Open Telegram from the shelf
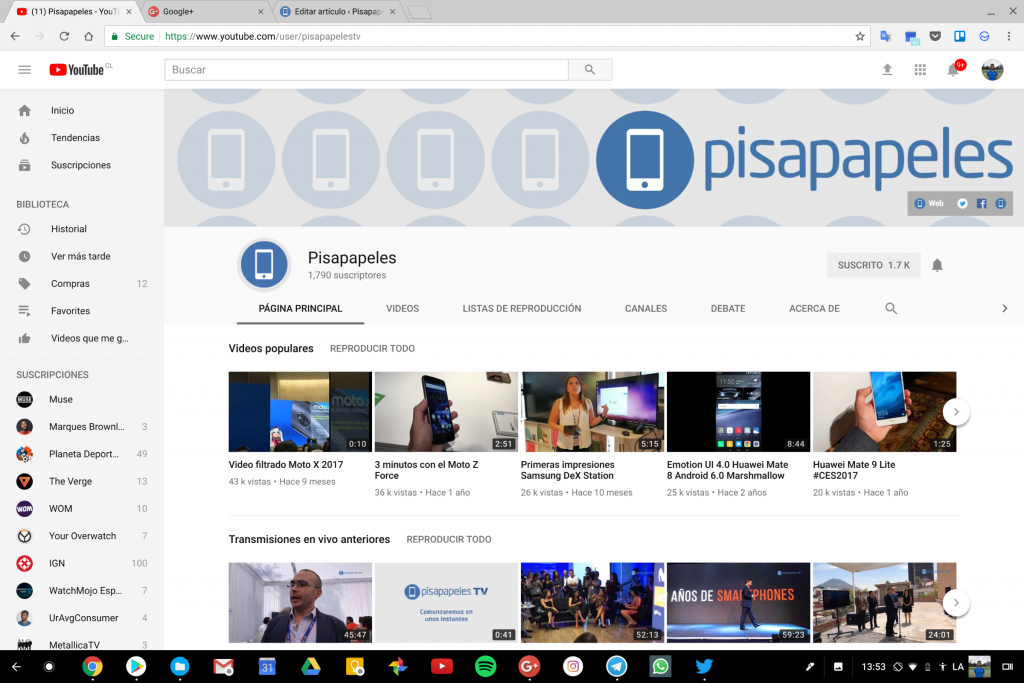 click(x=616, y=667)
